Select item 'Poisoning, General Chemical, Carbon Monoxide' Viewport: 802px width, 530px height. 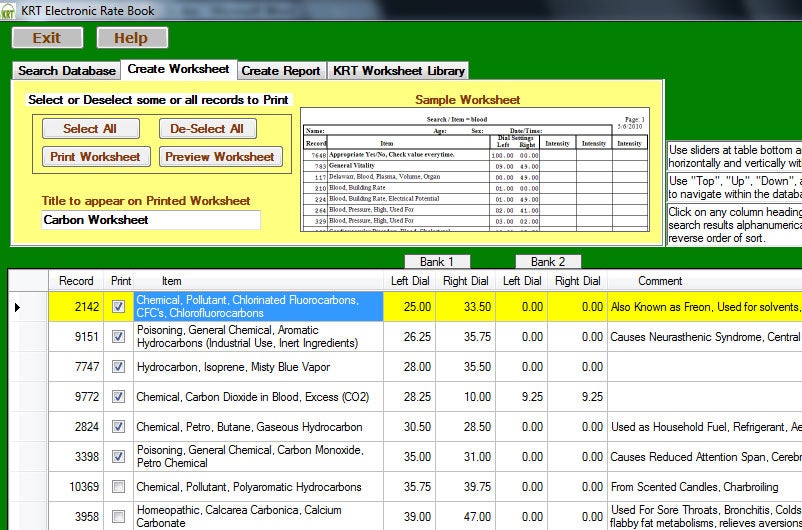(x=258, y=456)
